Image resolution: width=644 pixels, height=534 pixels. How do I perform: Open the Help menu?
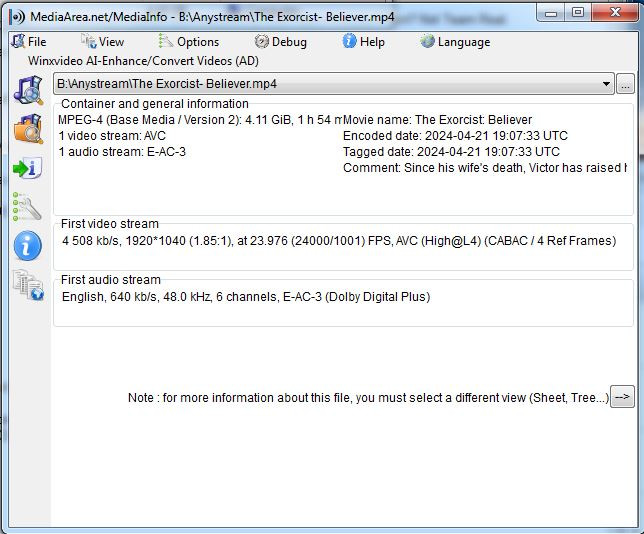[x=364, y=42]
